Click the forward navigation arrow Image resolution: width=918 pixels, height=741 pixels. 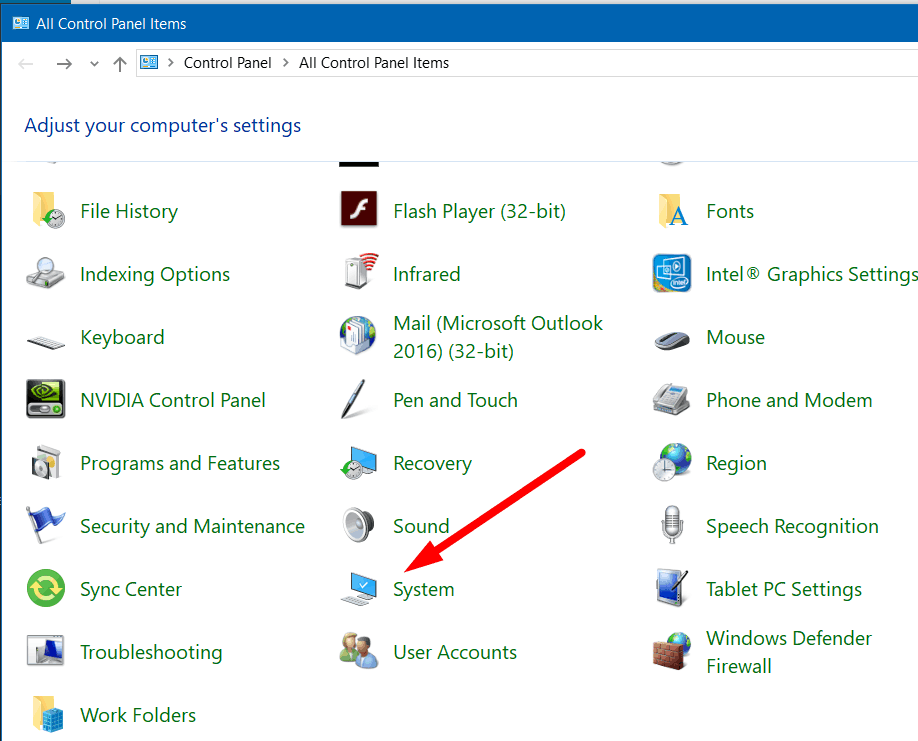click(64, 63)
